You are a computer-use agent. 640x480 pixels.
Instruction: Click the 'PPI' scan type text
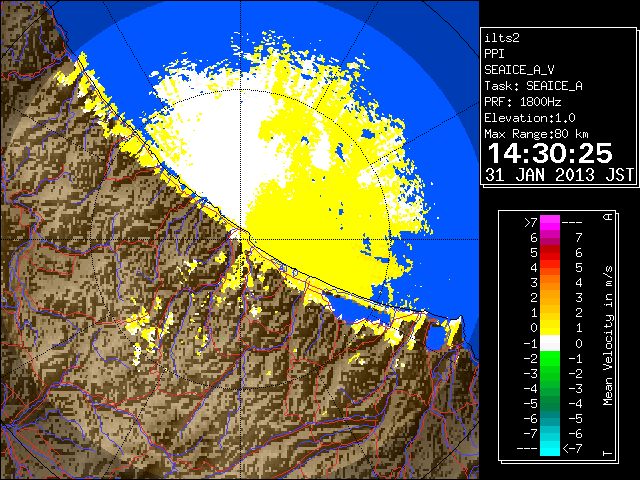(494, 54)
